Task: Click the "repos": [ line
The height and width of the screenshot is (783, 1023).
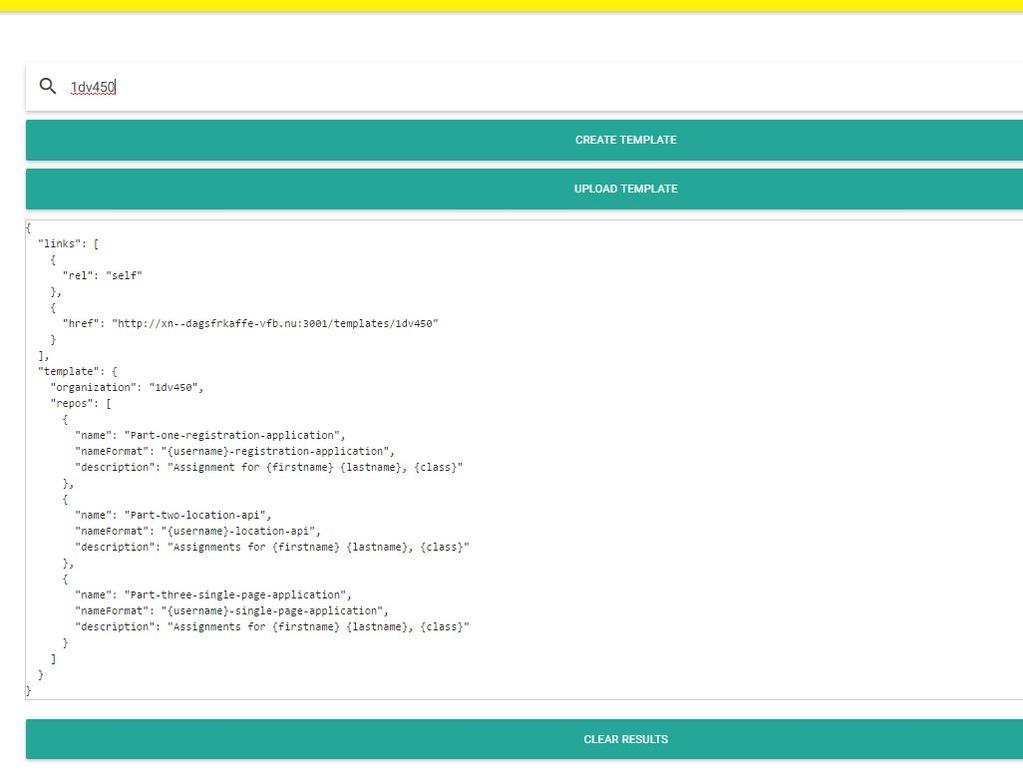Action: pos(81,403)
